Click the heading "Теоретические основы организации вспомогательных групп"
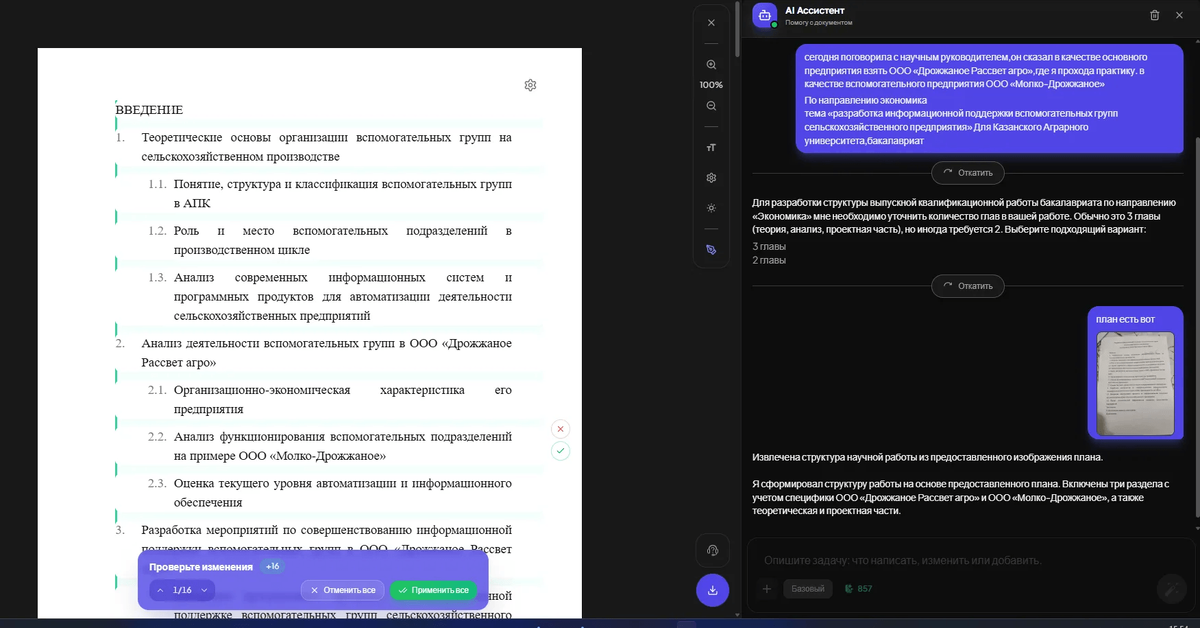This screenshot has height=628, width=1200. pos(326,147)
